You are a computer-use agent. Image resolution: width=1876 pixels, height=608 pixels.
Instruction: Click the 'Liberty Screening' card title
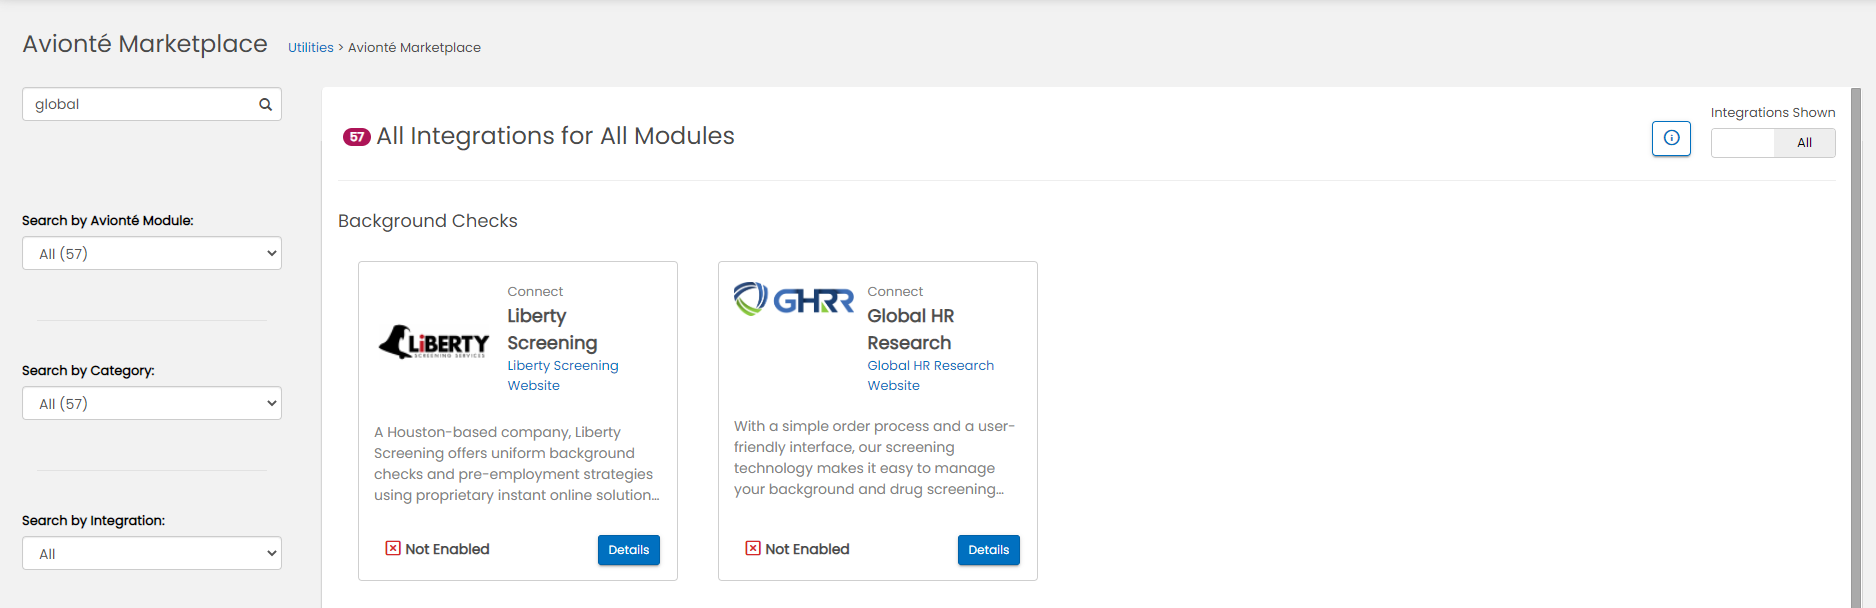[552, 329]
